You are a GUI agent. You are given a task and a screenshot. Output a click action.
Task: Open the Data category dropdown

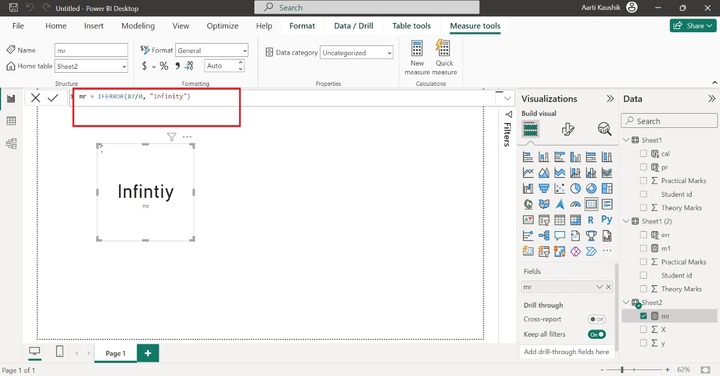pos(356,53)
